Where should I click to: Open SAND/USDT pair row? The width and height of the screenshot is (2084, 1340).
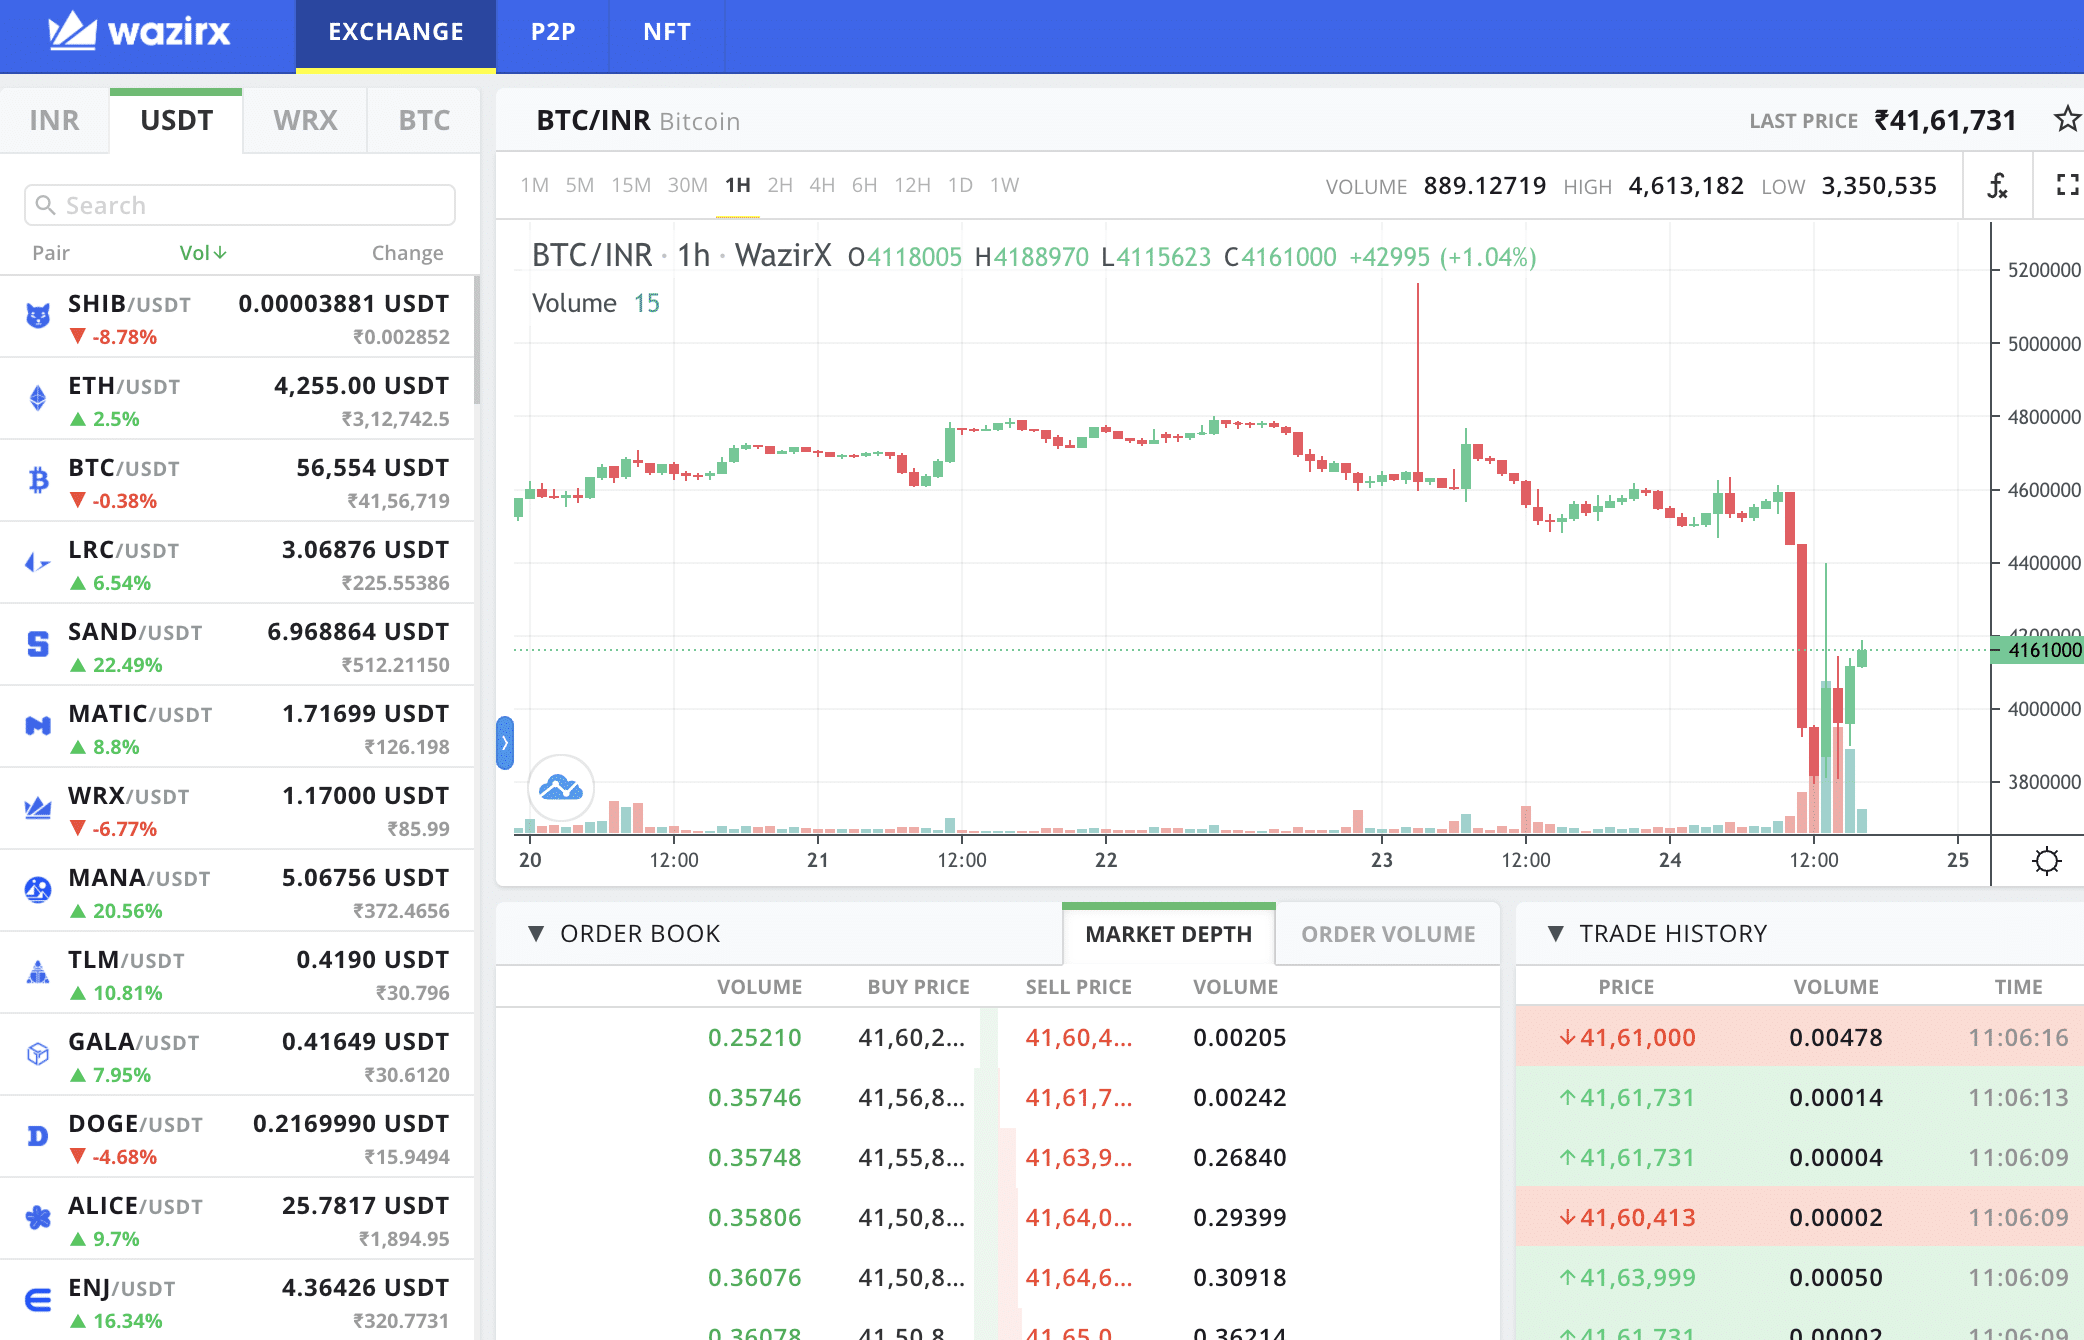tap(237, 645)
